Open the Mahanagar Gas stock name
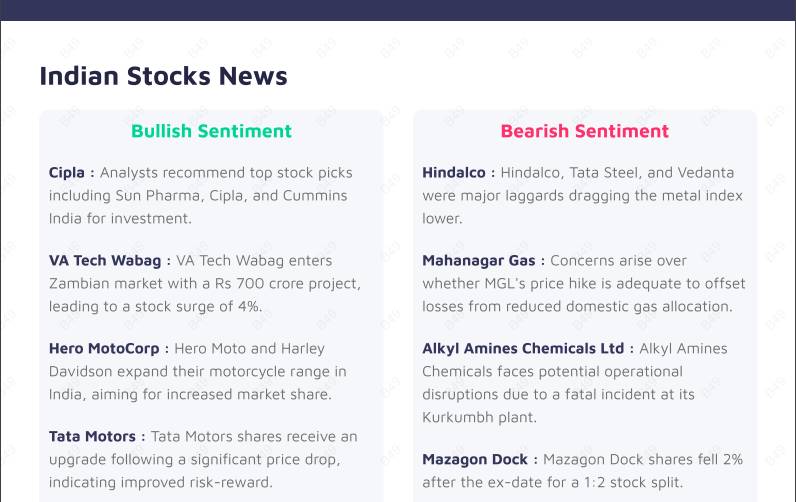 pos(478,260)
